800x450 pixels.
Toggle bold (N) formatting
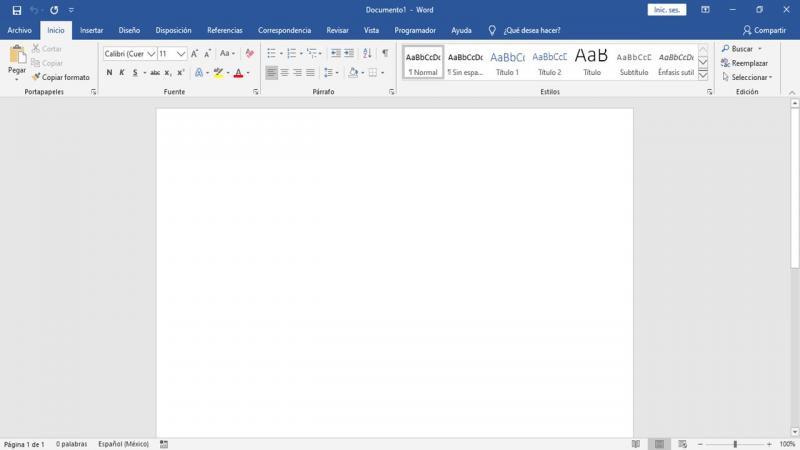pos(109,73)
